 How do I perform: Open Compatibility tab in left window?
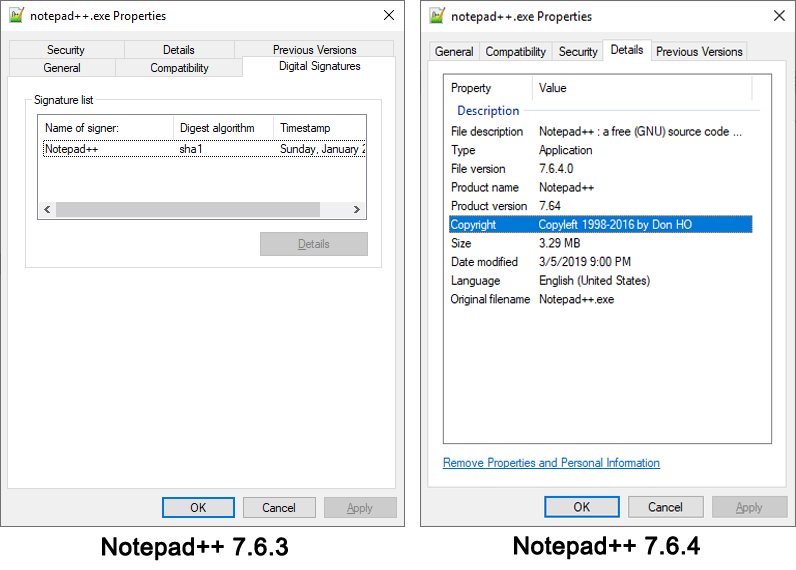[x=179, y=68]
